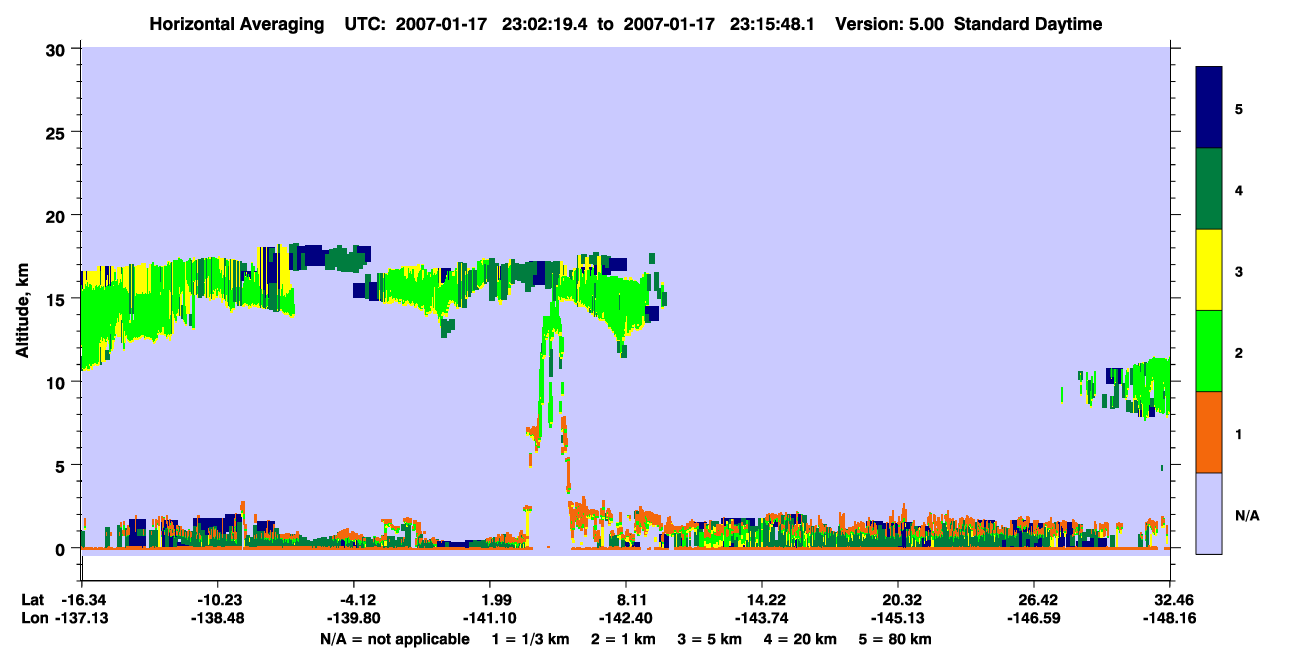The width and height of the screenshot is (1300, 667).
Task: Click the altitude tick label 10
Action: [56, 382]
